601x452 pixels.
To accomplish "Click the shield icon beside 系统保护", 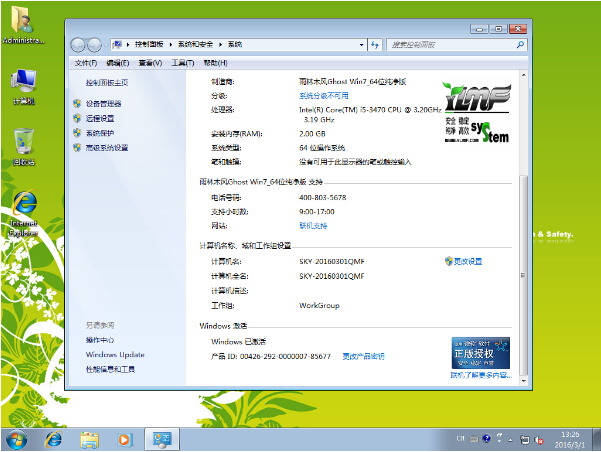I will 77,133.
